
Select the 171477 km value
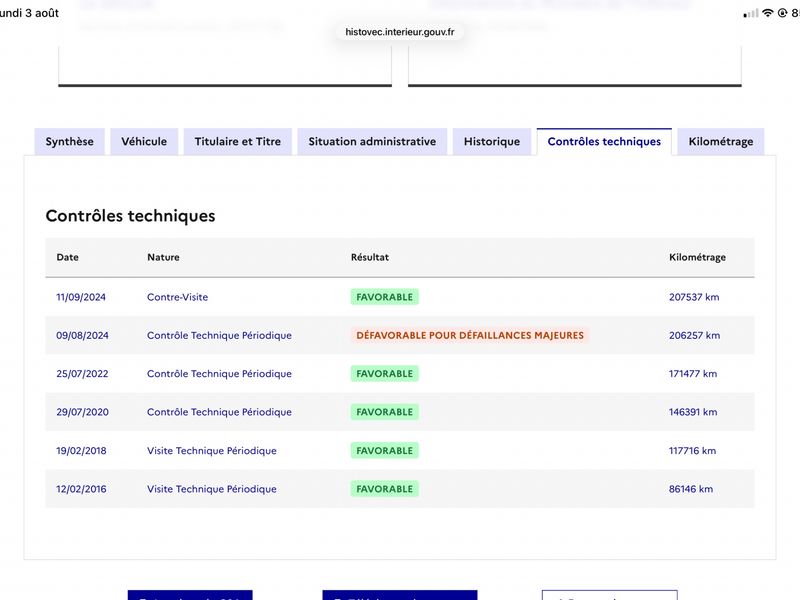[x=693, y=373]
